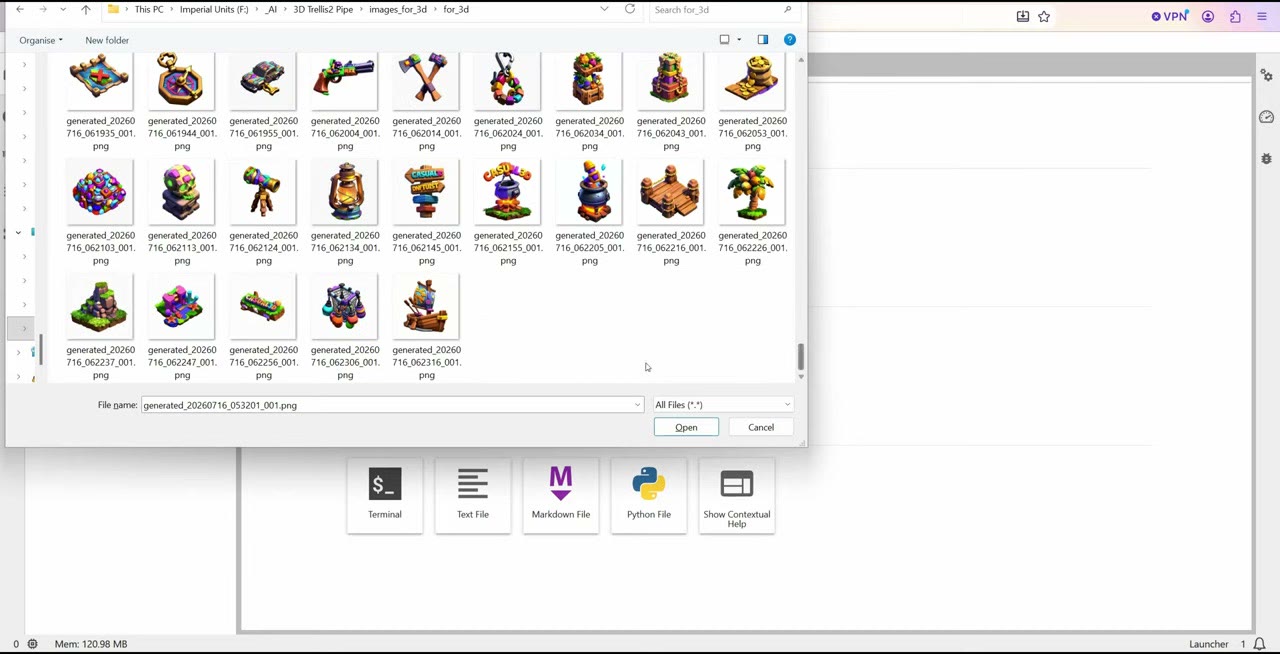The height and width of the screenshot is (654, 1280).
Task: Refresh the for_3d folder listing
Action: (630, 9)
